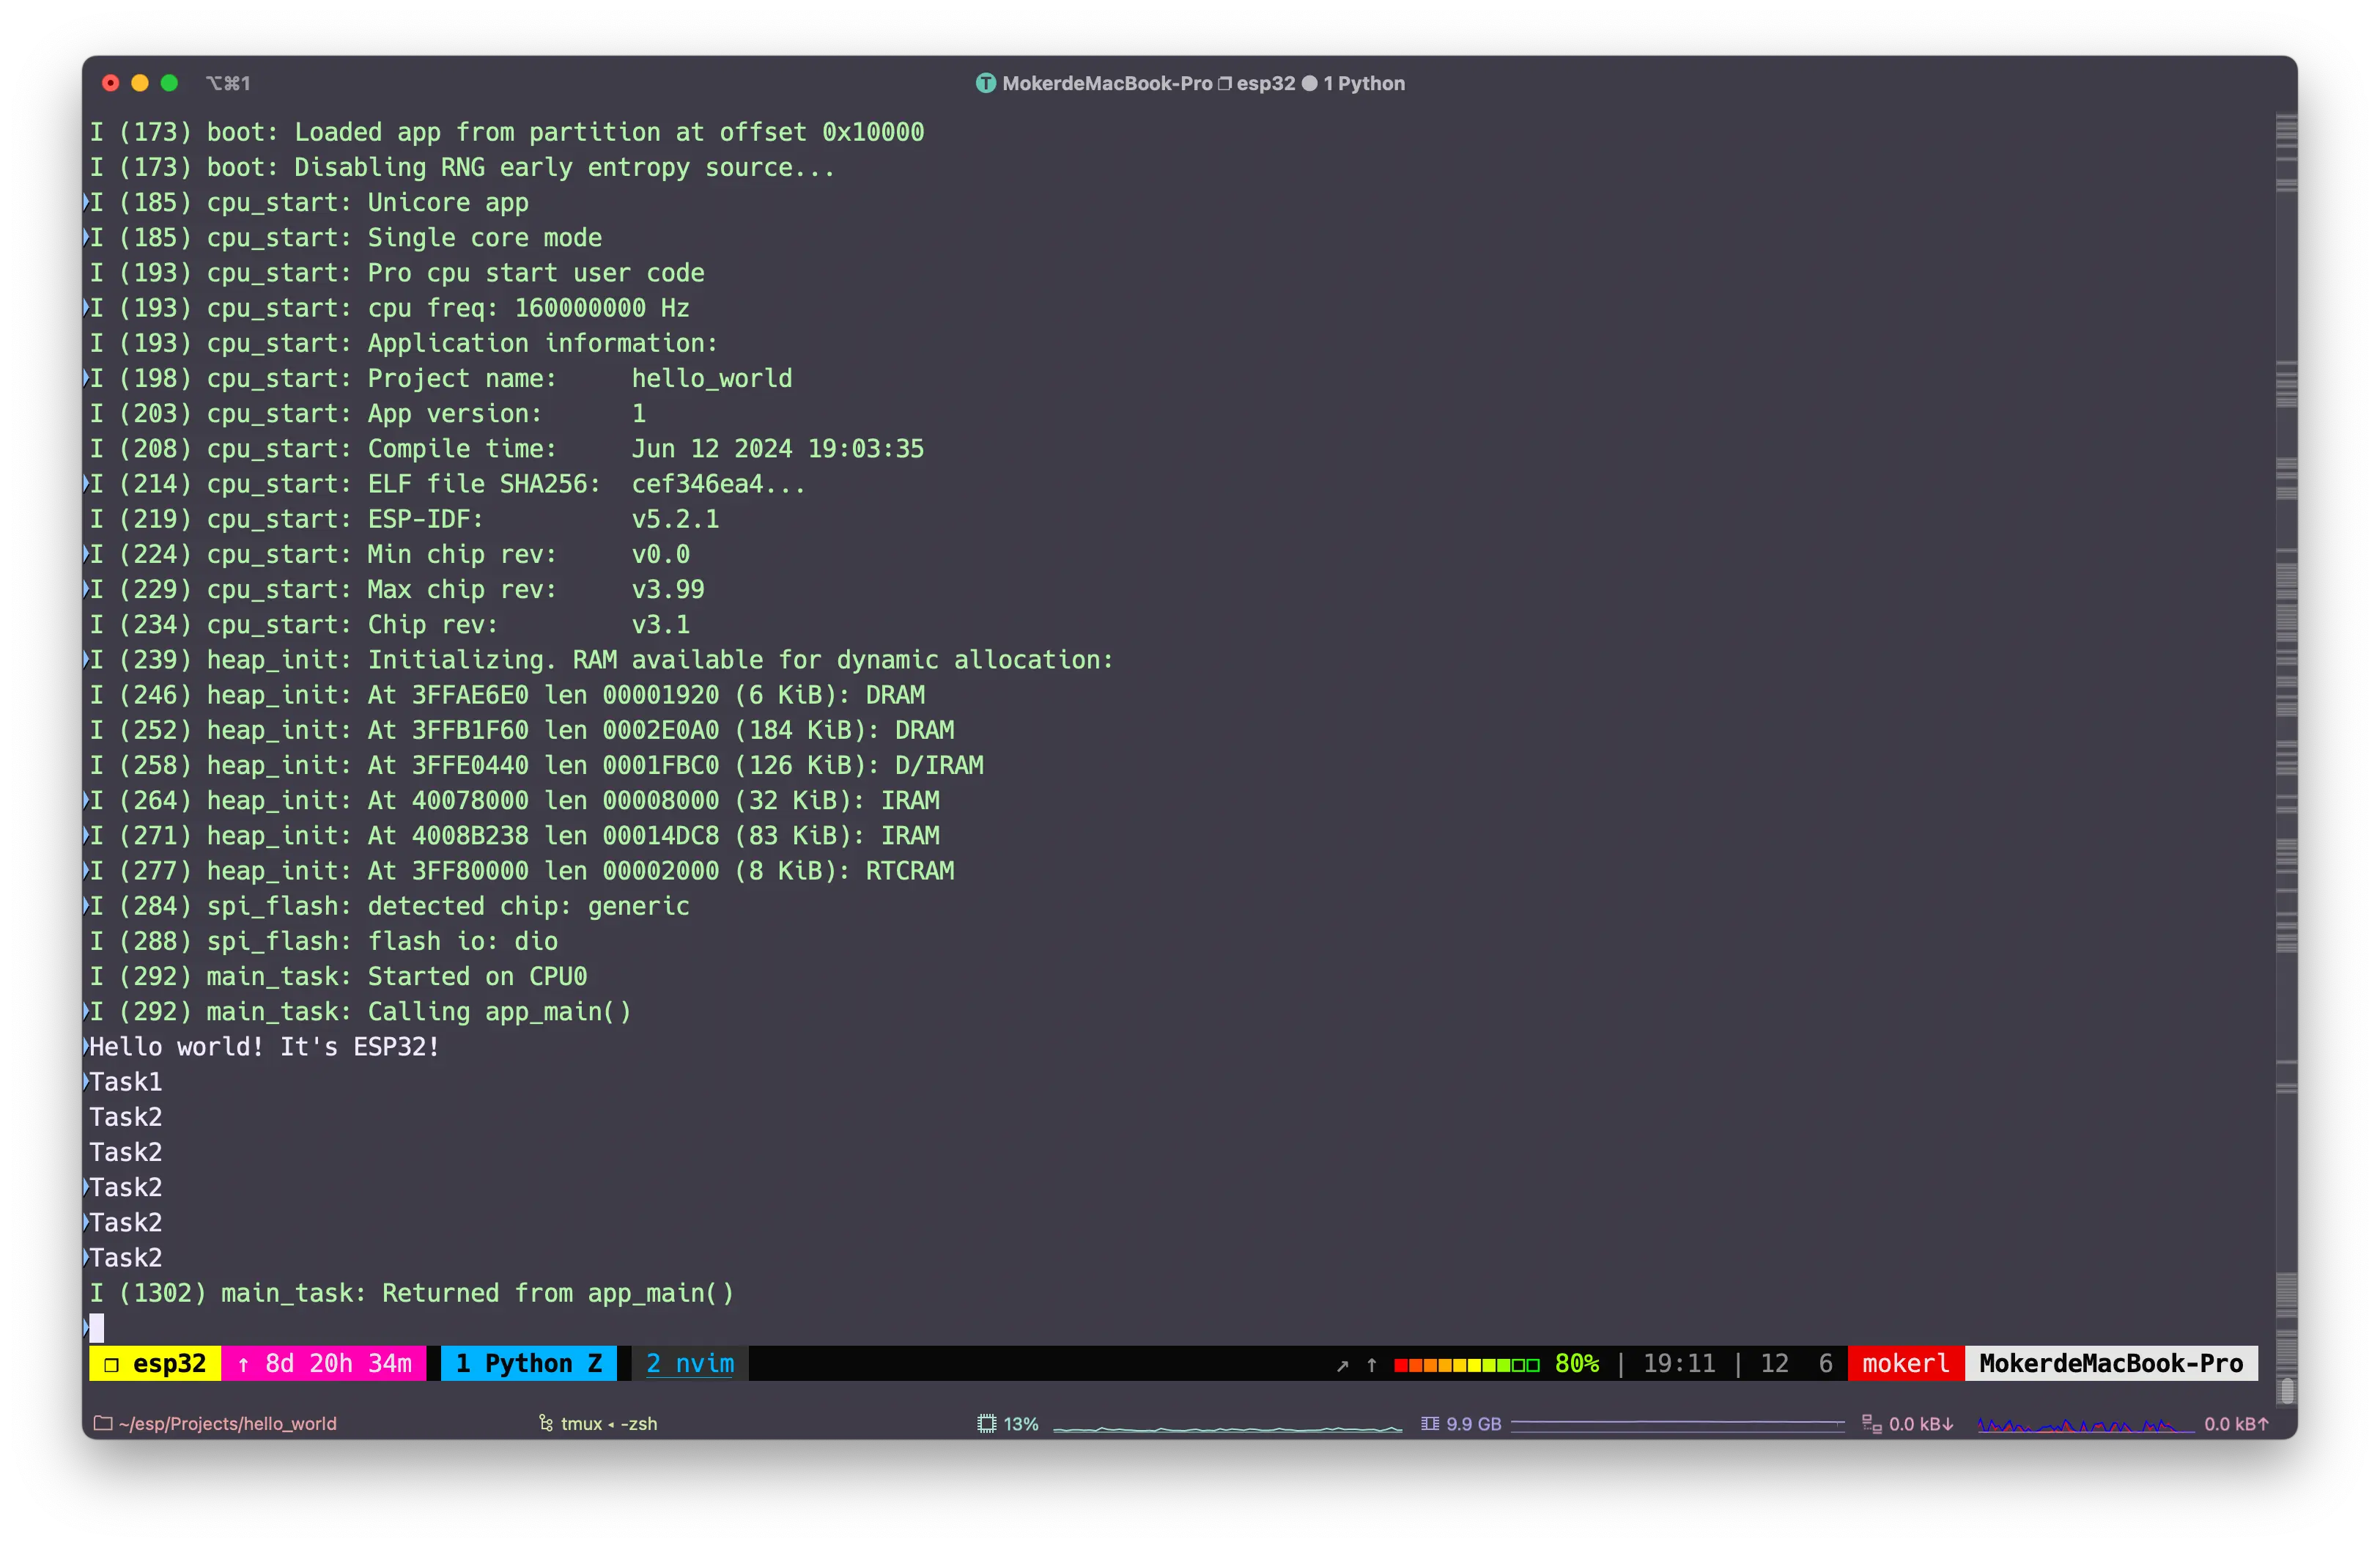Click the 80% battery percentage
2380x1548 pixels.
pos(1577,1363)
